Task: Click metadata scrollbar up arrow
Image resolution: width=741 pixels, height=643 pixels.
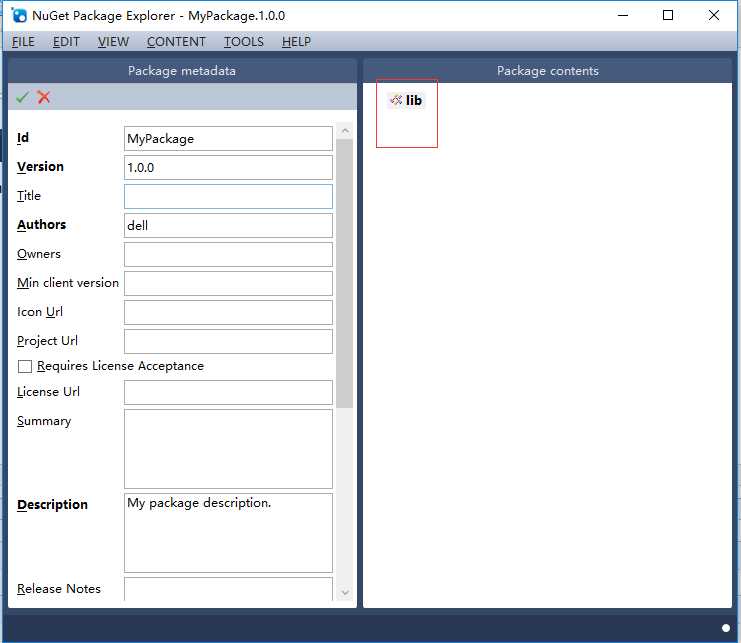Action: 345,131
